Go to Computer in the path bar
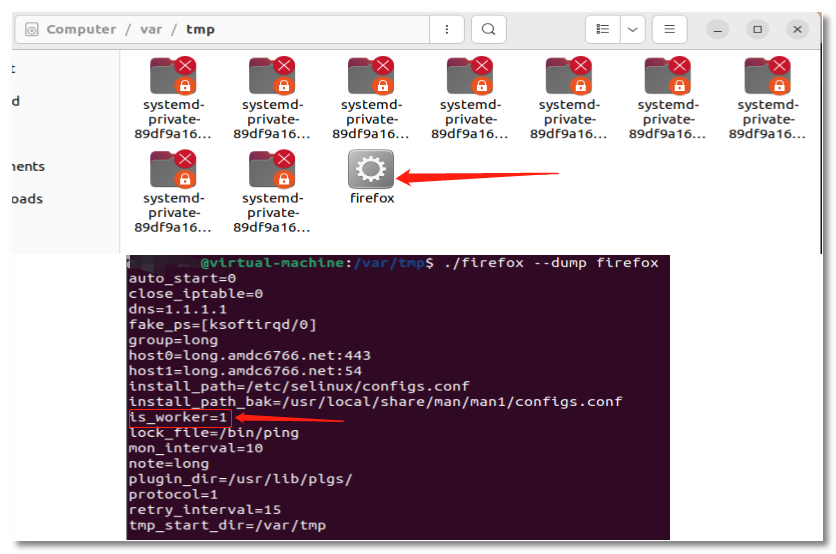The image size is (836, 554). click(81, 30)
